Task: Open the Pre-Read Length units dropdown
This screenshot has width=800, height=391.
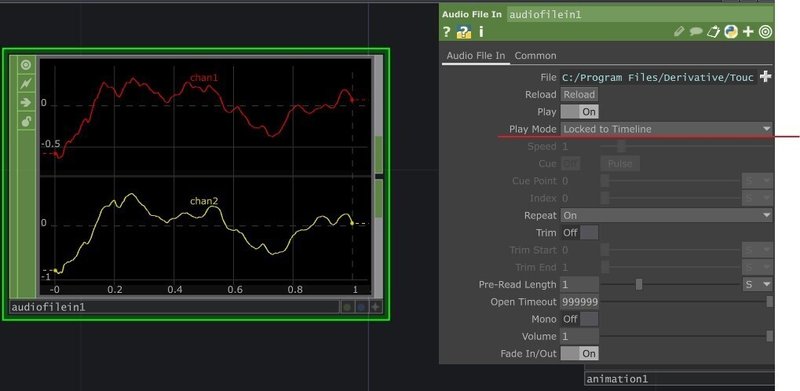Action: 758,284
